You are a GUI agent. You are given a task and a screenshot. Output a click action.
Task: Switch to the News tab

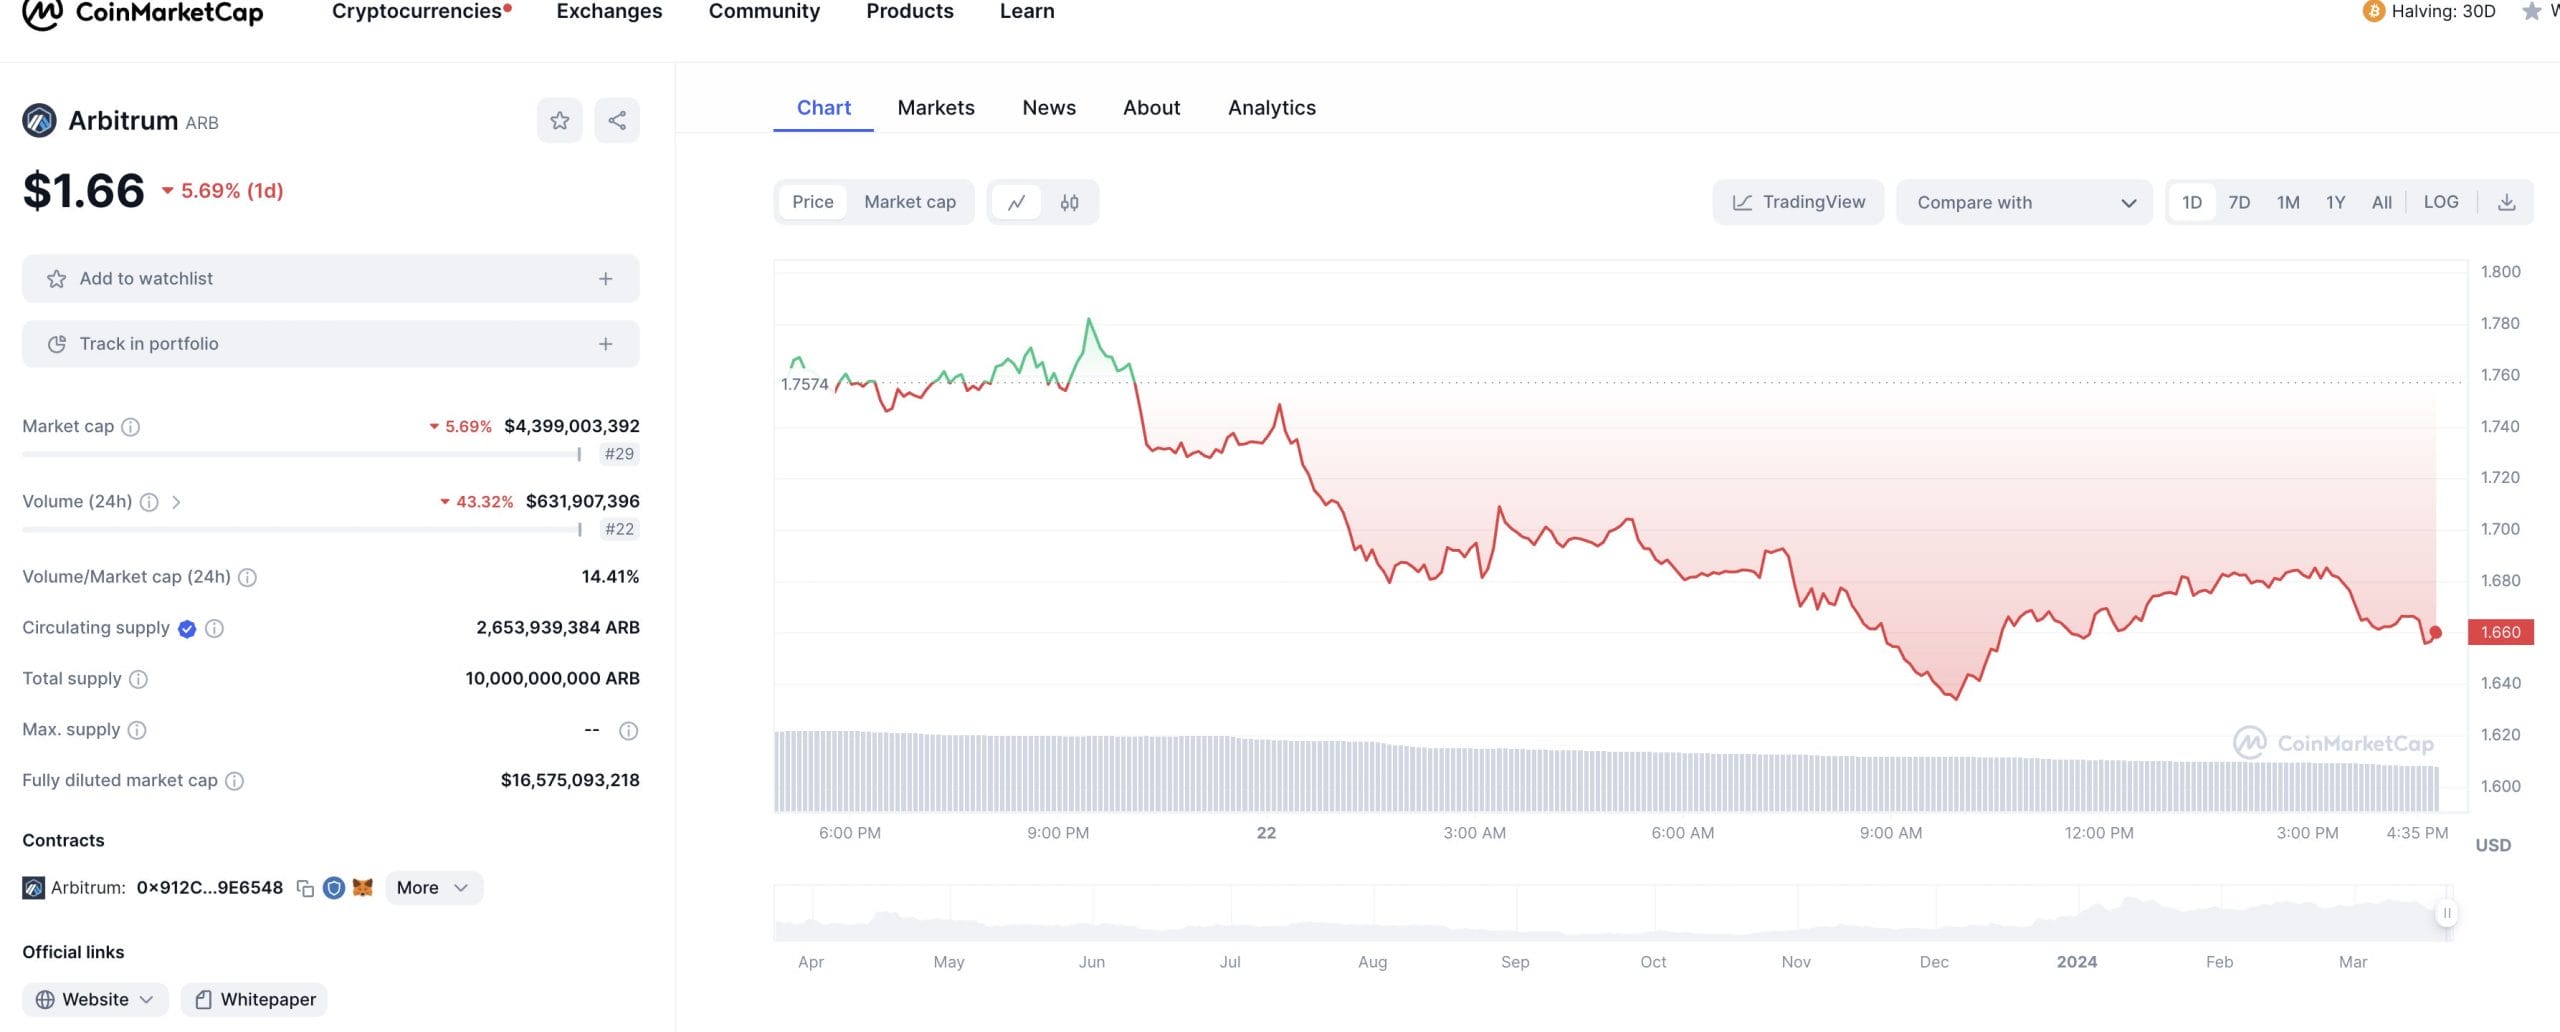pos(1048,107)
